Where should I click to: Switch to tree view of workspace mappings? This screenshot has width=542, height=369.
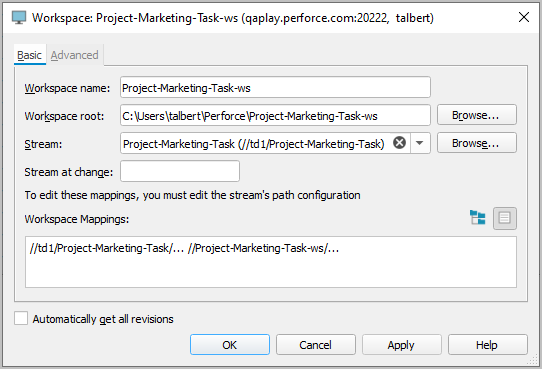click(x=477, y=218)
